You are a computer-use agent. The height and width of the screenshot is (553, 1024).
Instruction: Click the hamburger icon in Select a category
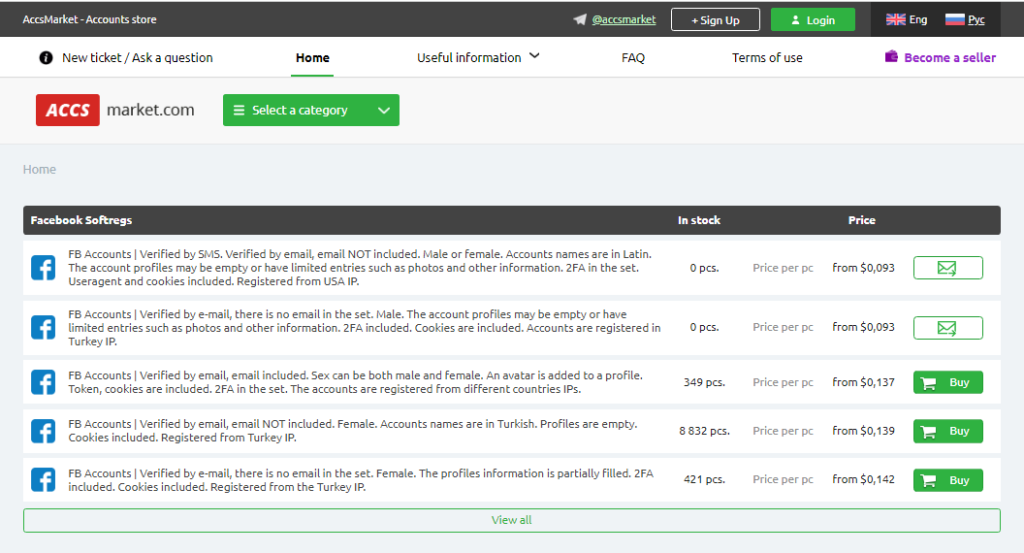click(x=239, y=110)
